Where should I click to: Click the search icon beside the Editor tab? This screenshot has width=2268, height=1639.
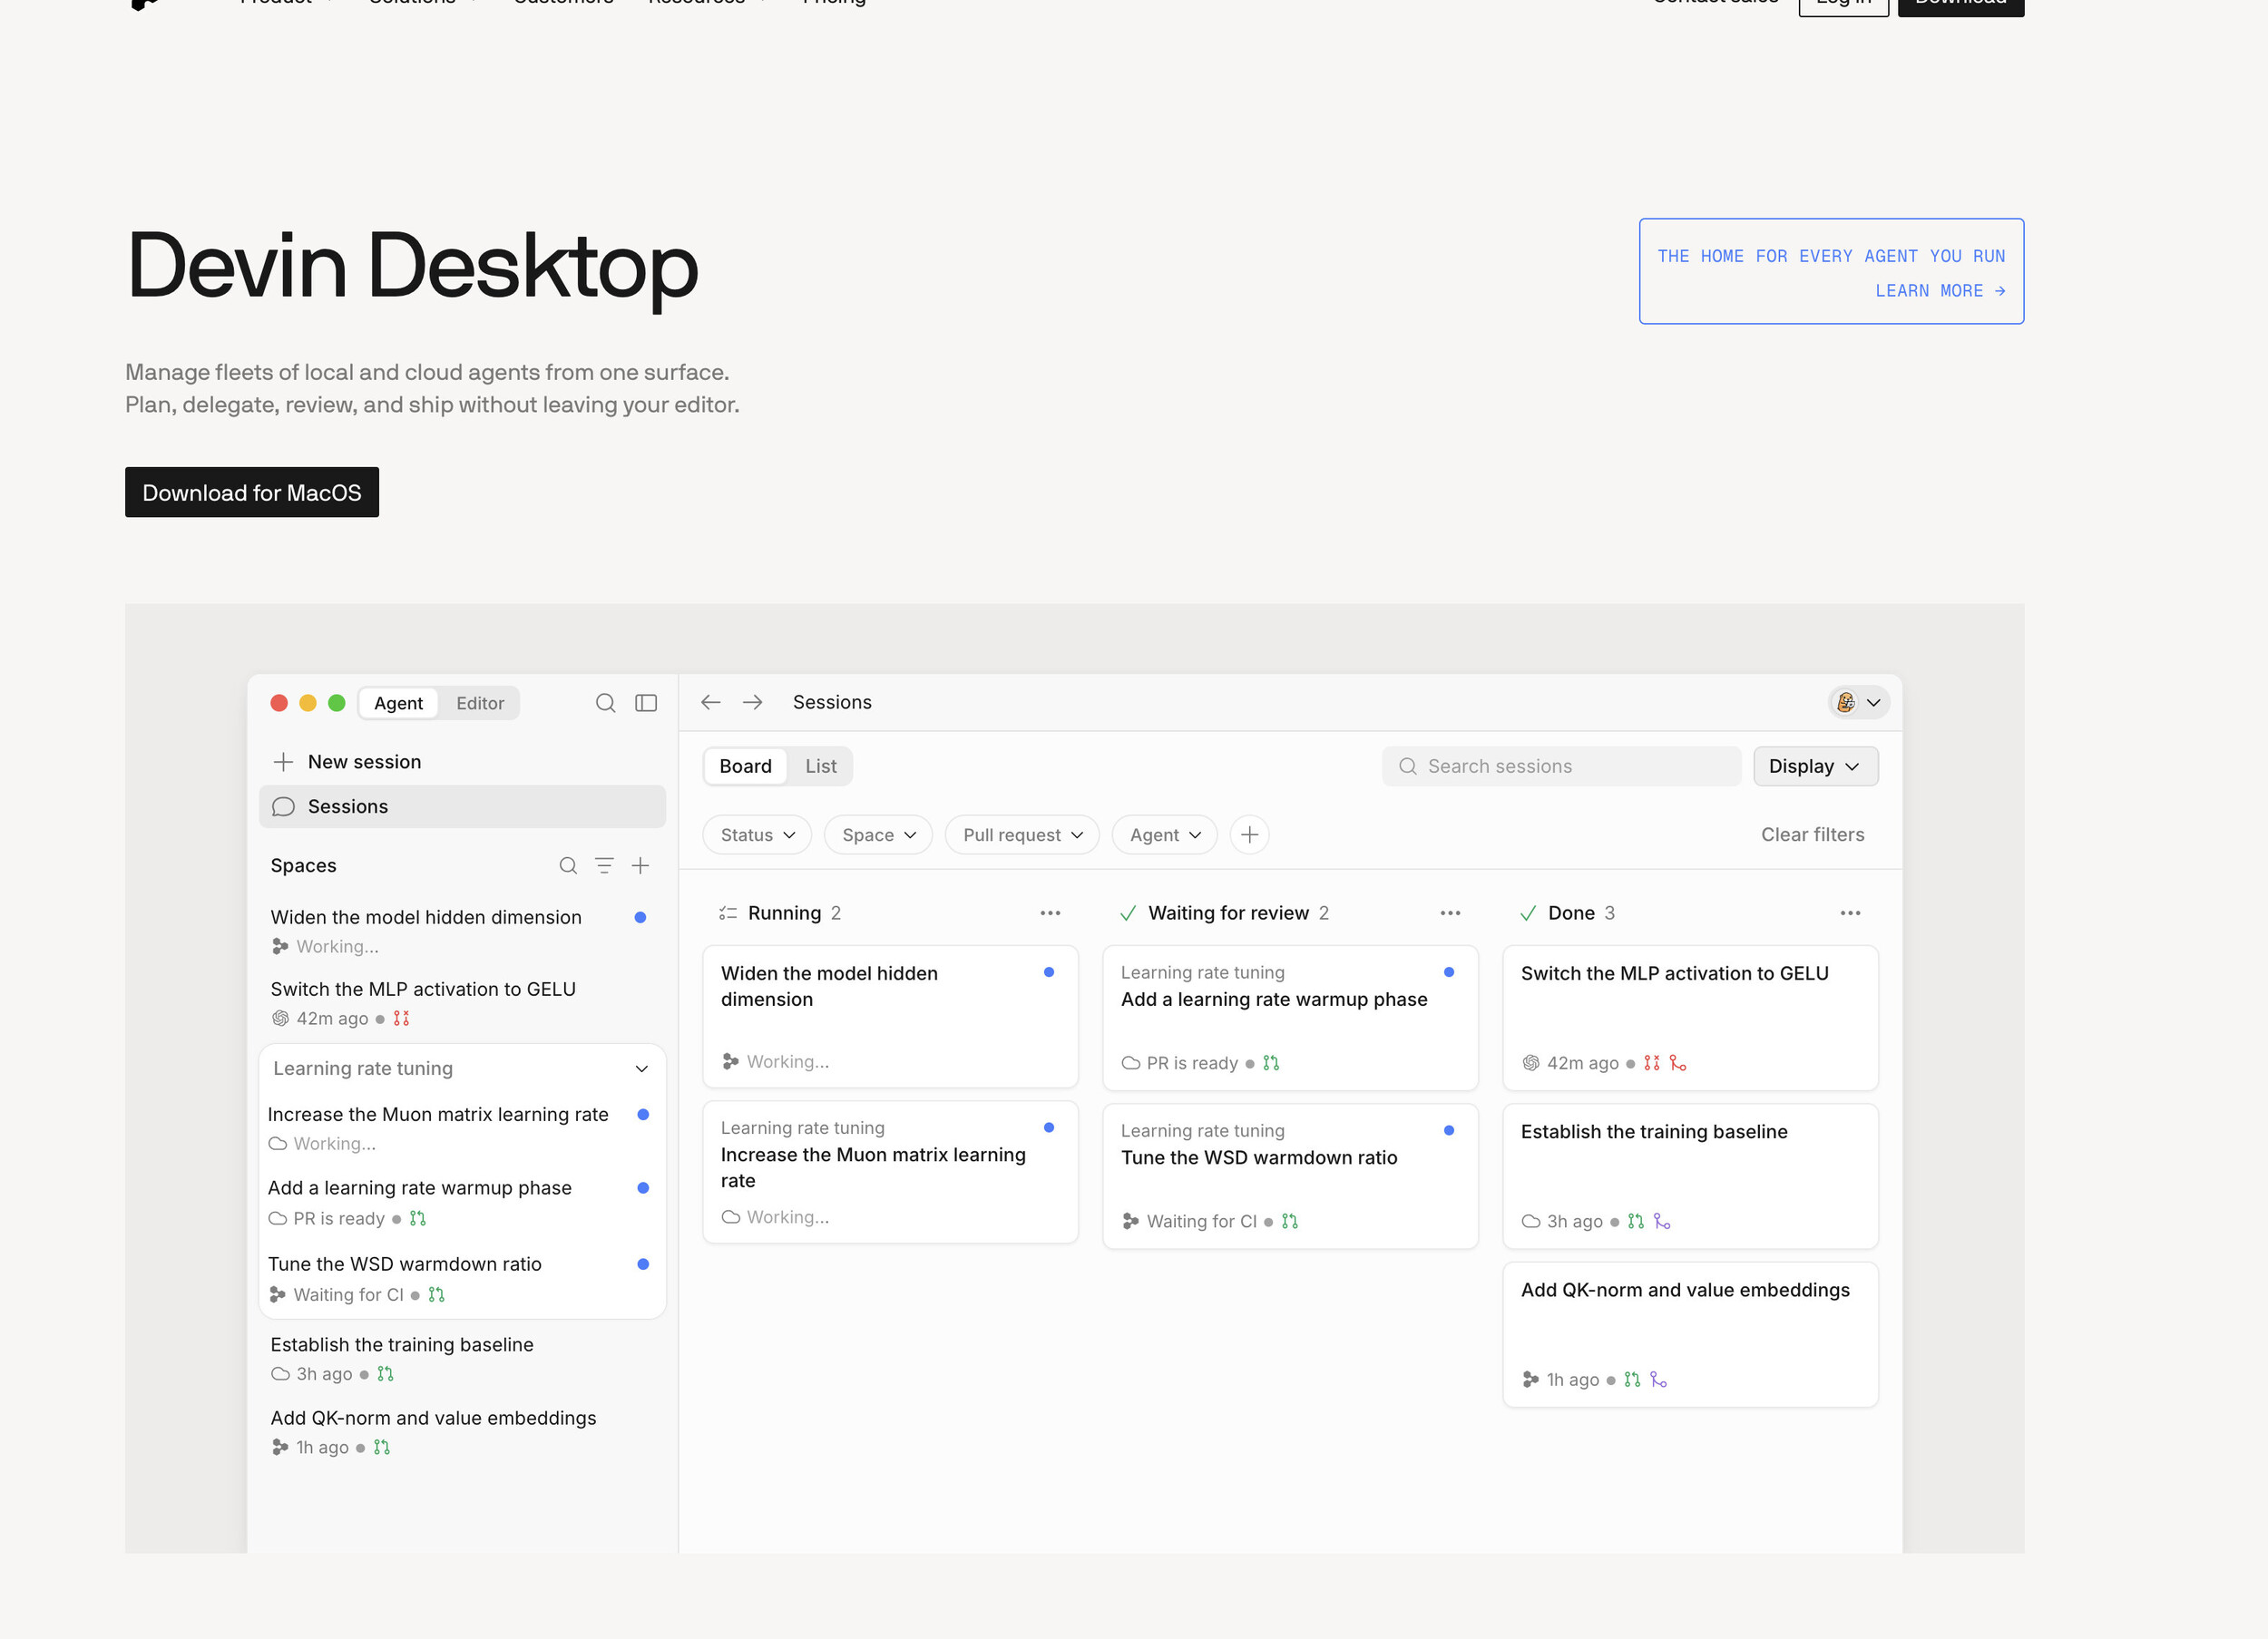coord(605,703)
